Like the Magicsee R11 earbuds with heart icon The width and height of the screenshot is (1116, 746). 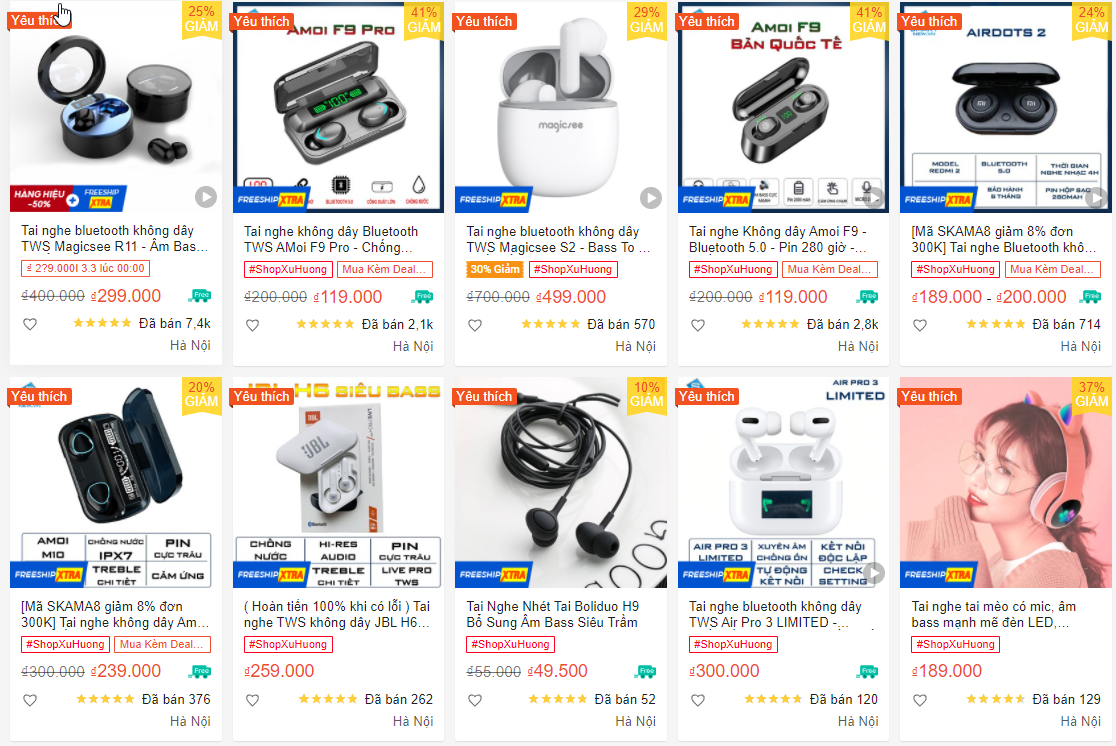(x=30, y=324)
